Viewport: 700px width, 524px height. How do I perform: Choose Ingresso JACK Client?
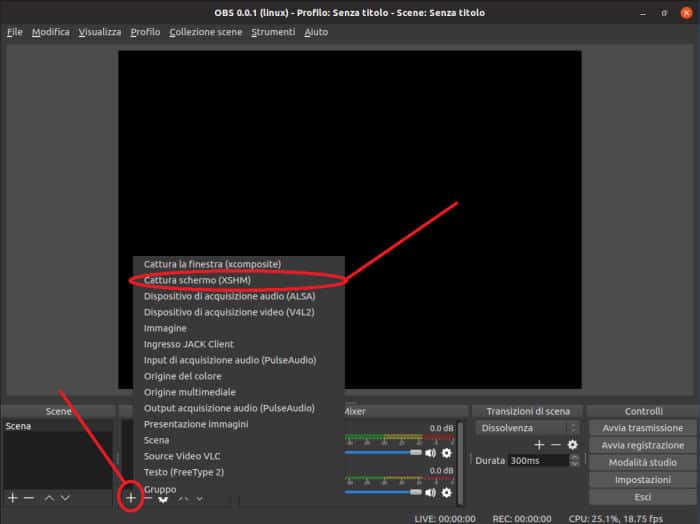click(x=239, y=344)
